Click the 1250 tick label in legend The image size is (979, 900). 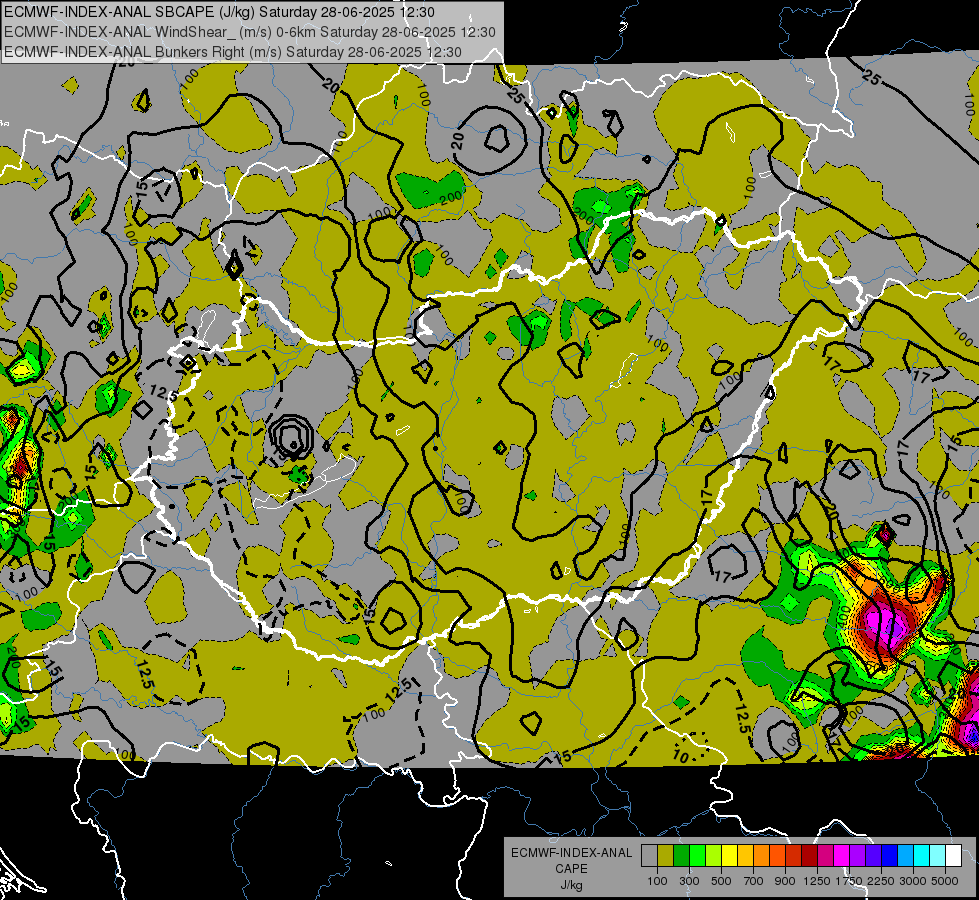(x=817, y=881)
